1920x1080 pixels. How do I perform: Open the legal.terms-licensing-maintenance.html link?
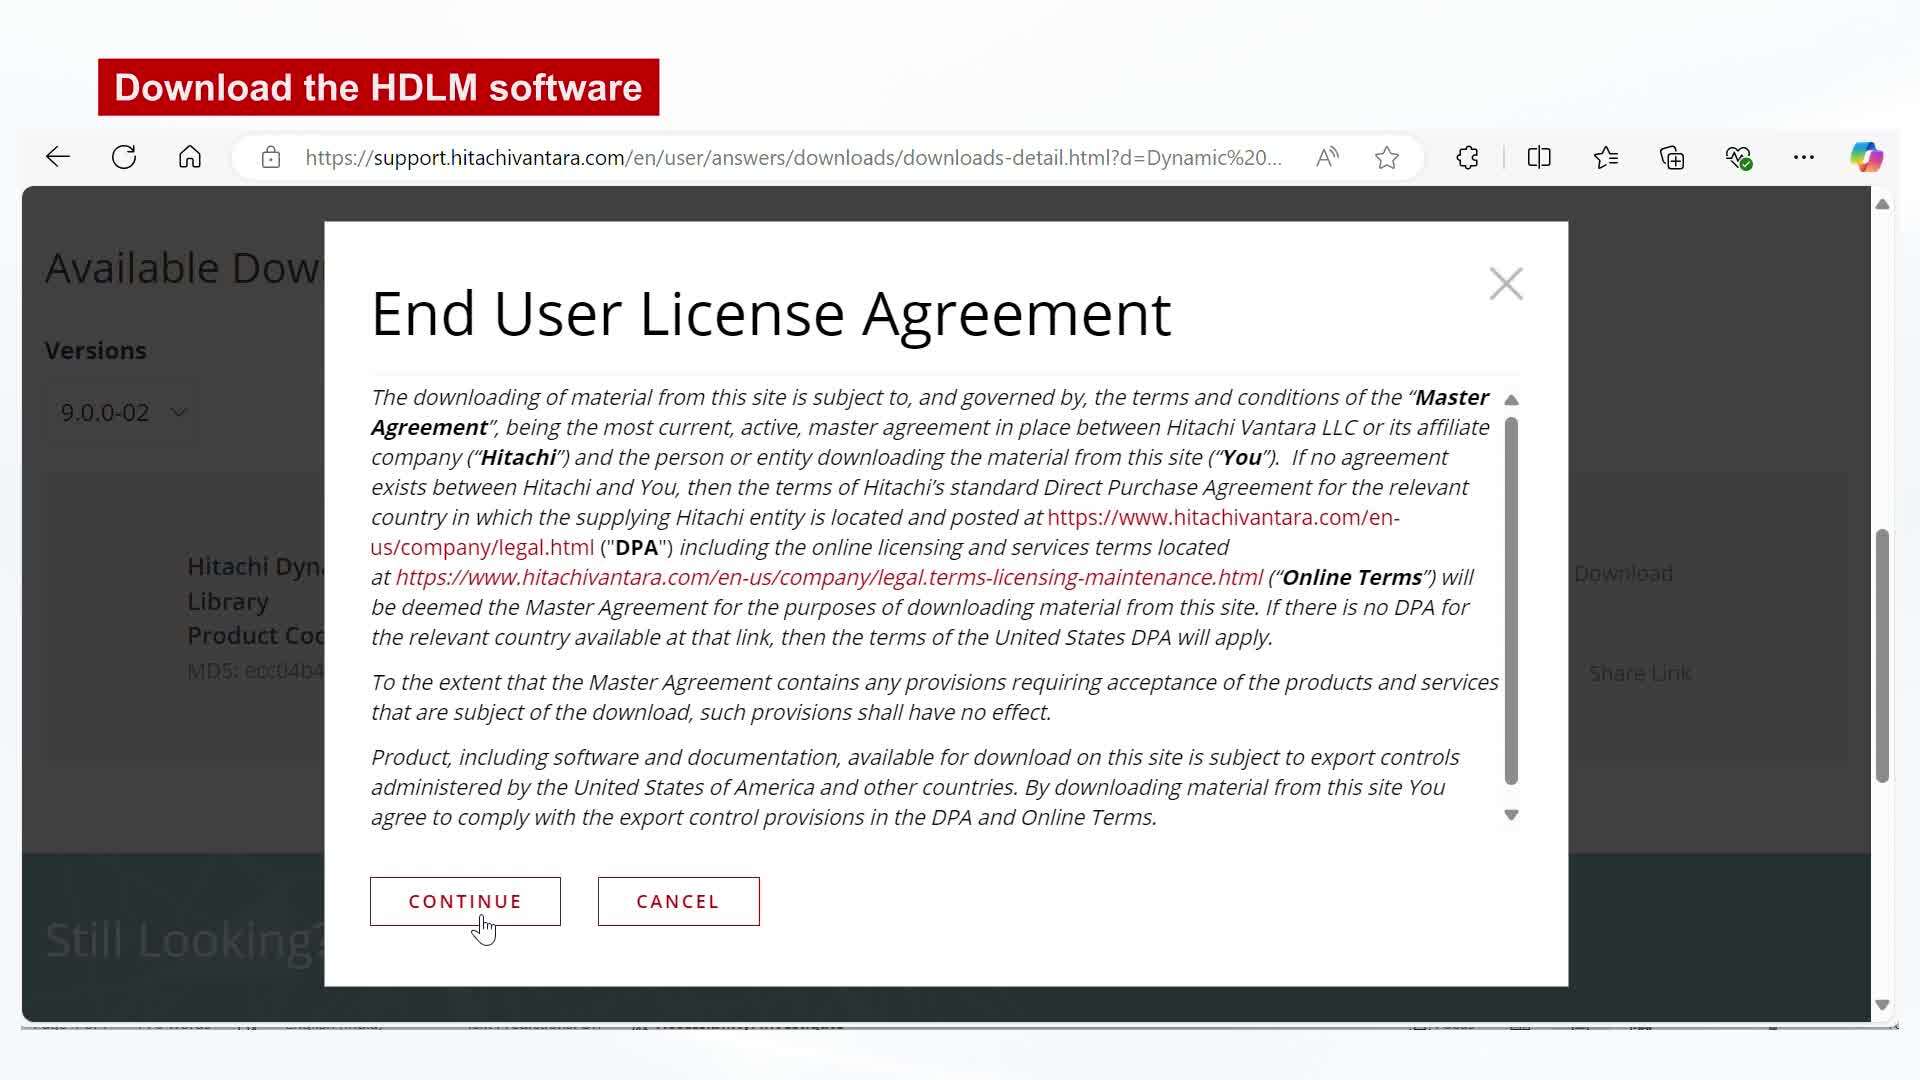click(x=828, y=578)
